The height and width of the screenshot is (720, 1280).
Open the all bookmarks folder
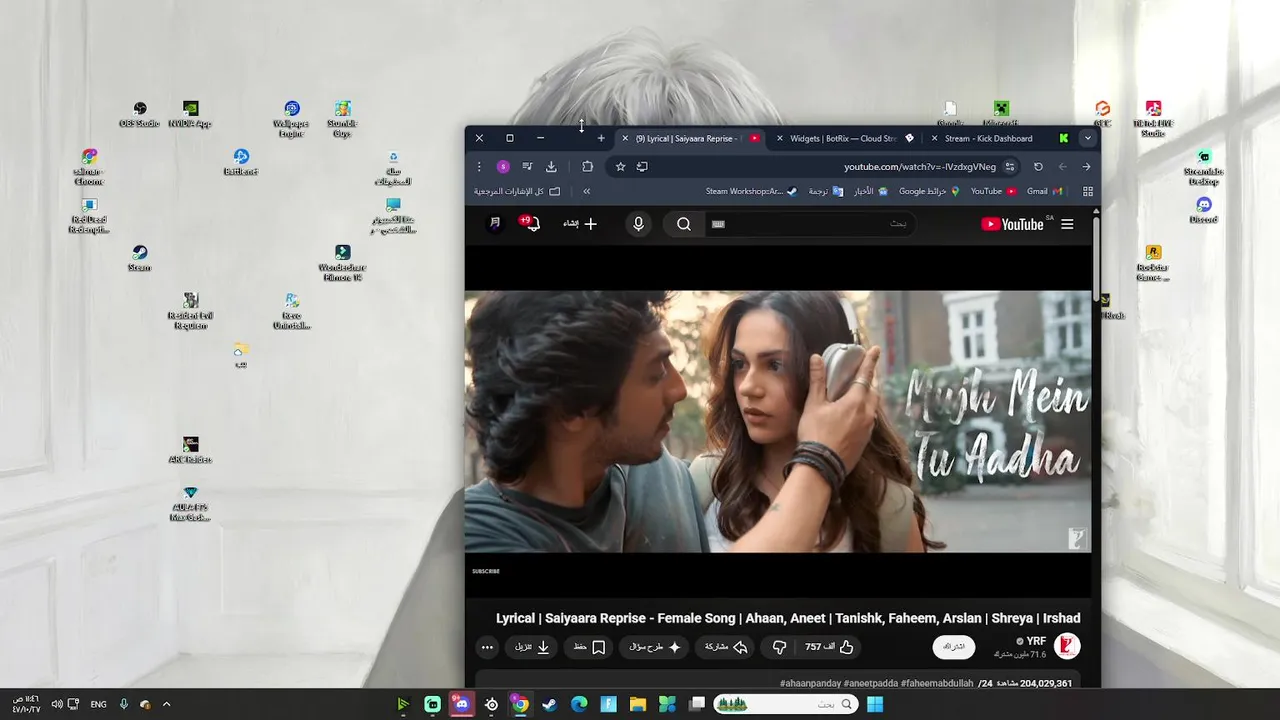pos(516,191)
